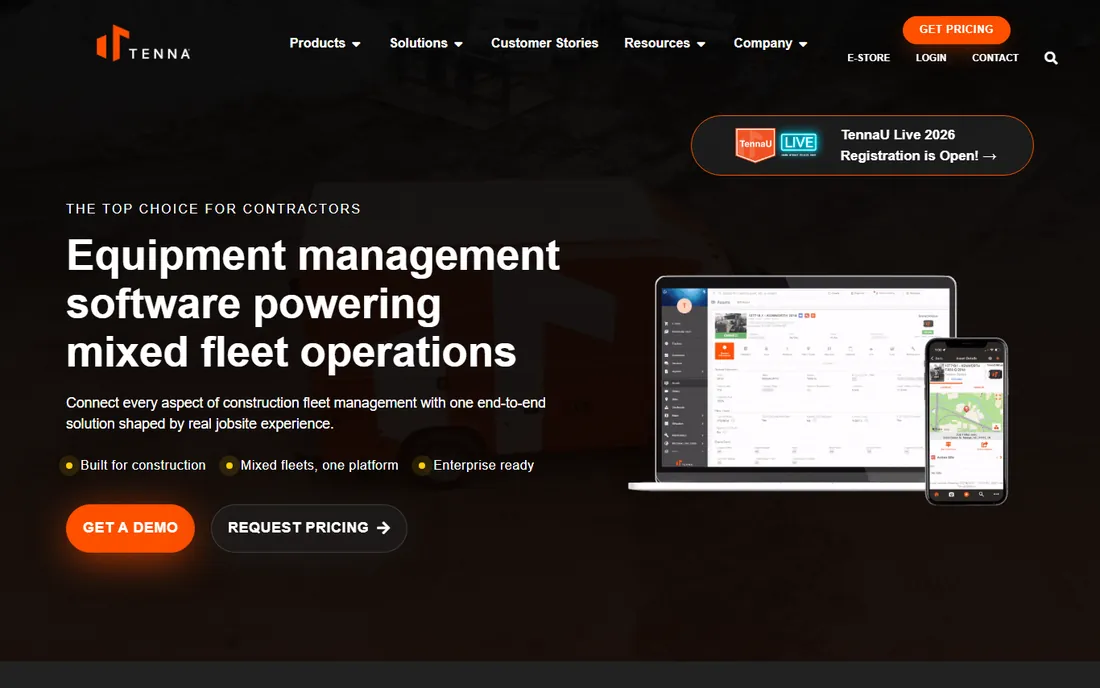Click the GET A DEMO button

point(130,528)
